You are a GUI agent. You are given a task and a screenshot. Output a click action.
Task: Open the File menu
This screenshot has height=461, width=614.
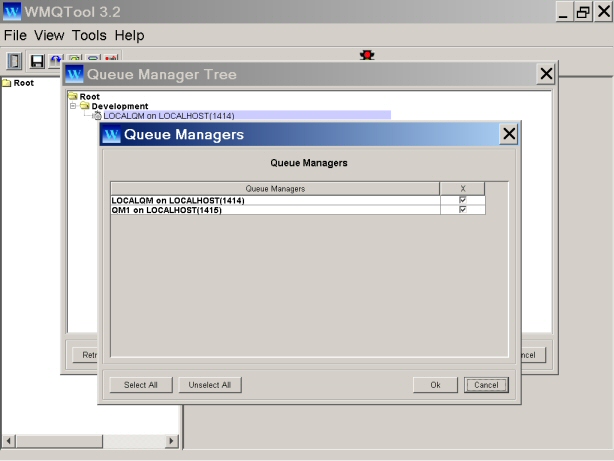point(15,36)
